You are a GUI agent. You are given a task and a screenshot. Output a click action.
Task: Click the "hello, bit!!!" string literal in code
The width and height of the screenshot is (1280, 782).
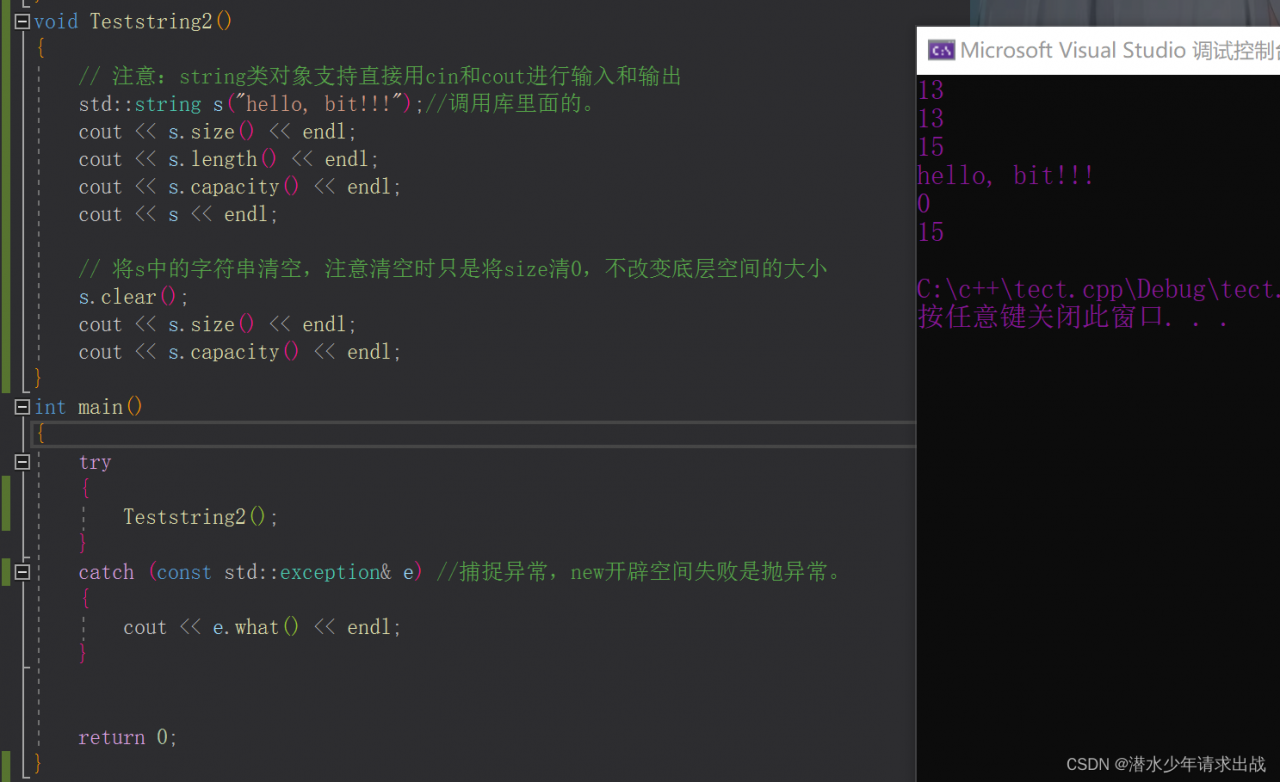click(x=321, y=104)
